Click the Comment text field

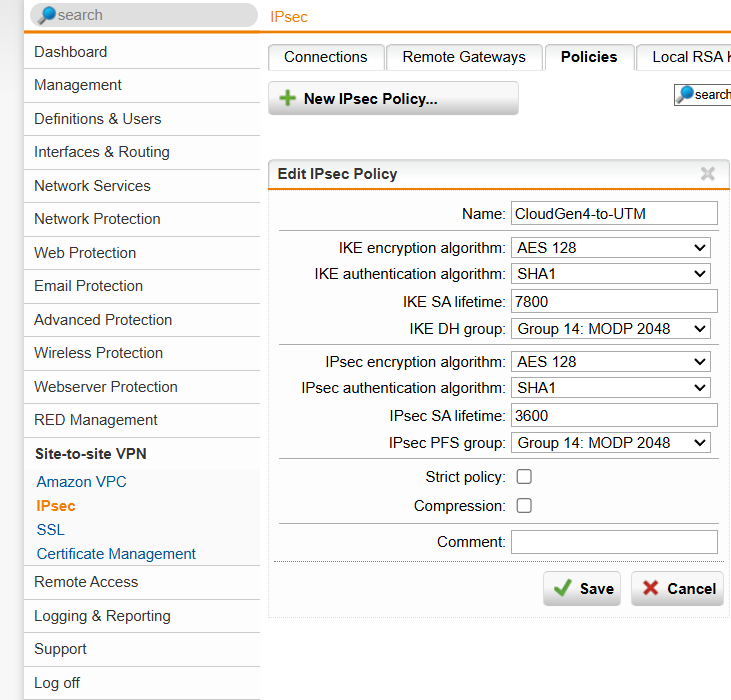pos(614,542)
